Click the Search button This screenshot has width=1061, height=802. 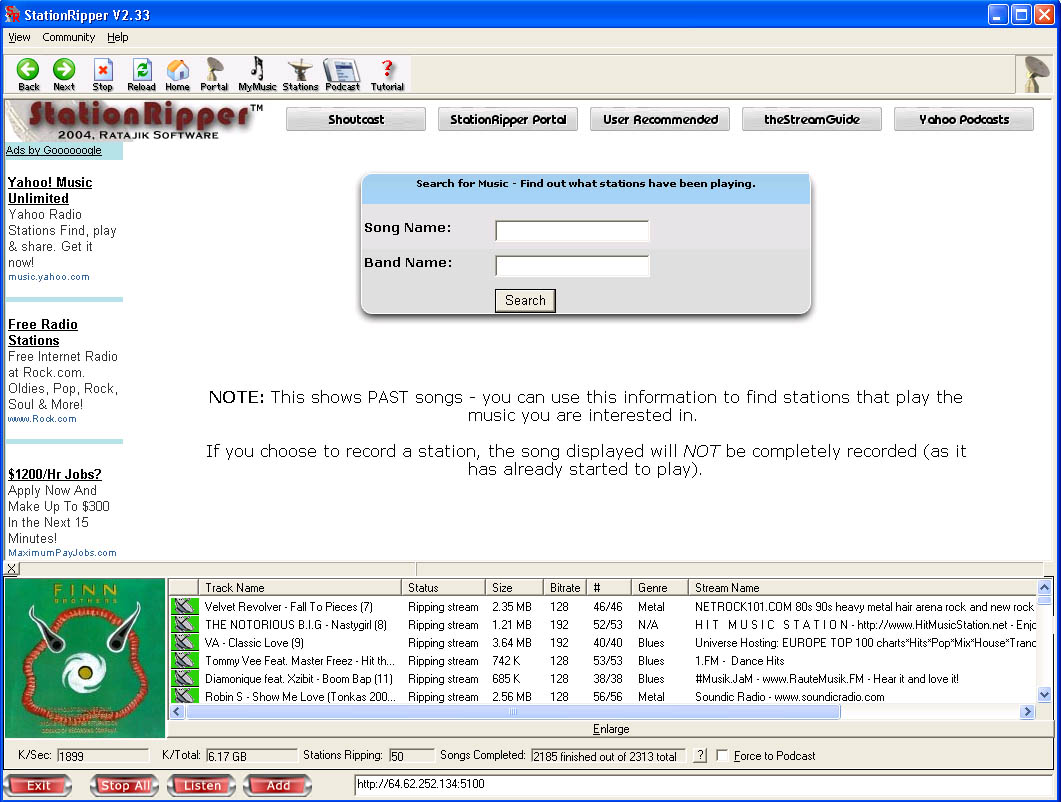[x=525, y=300]
